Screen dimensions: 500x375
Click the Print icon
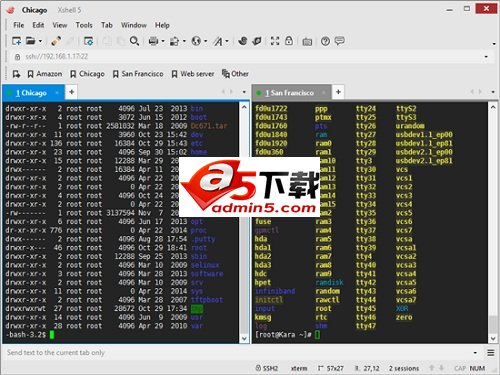pos(153,41)
